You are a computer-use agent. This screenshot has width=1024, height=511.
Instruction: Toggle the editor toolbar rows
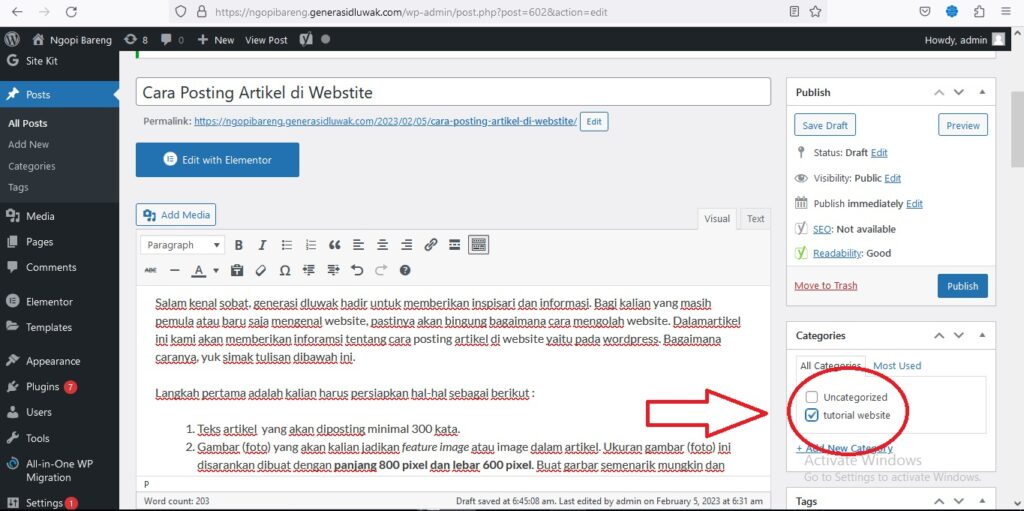pos(479,245)
